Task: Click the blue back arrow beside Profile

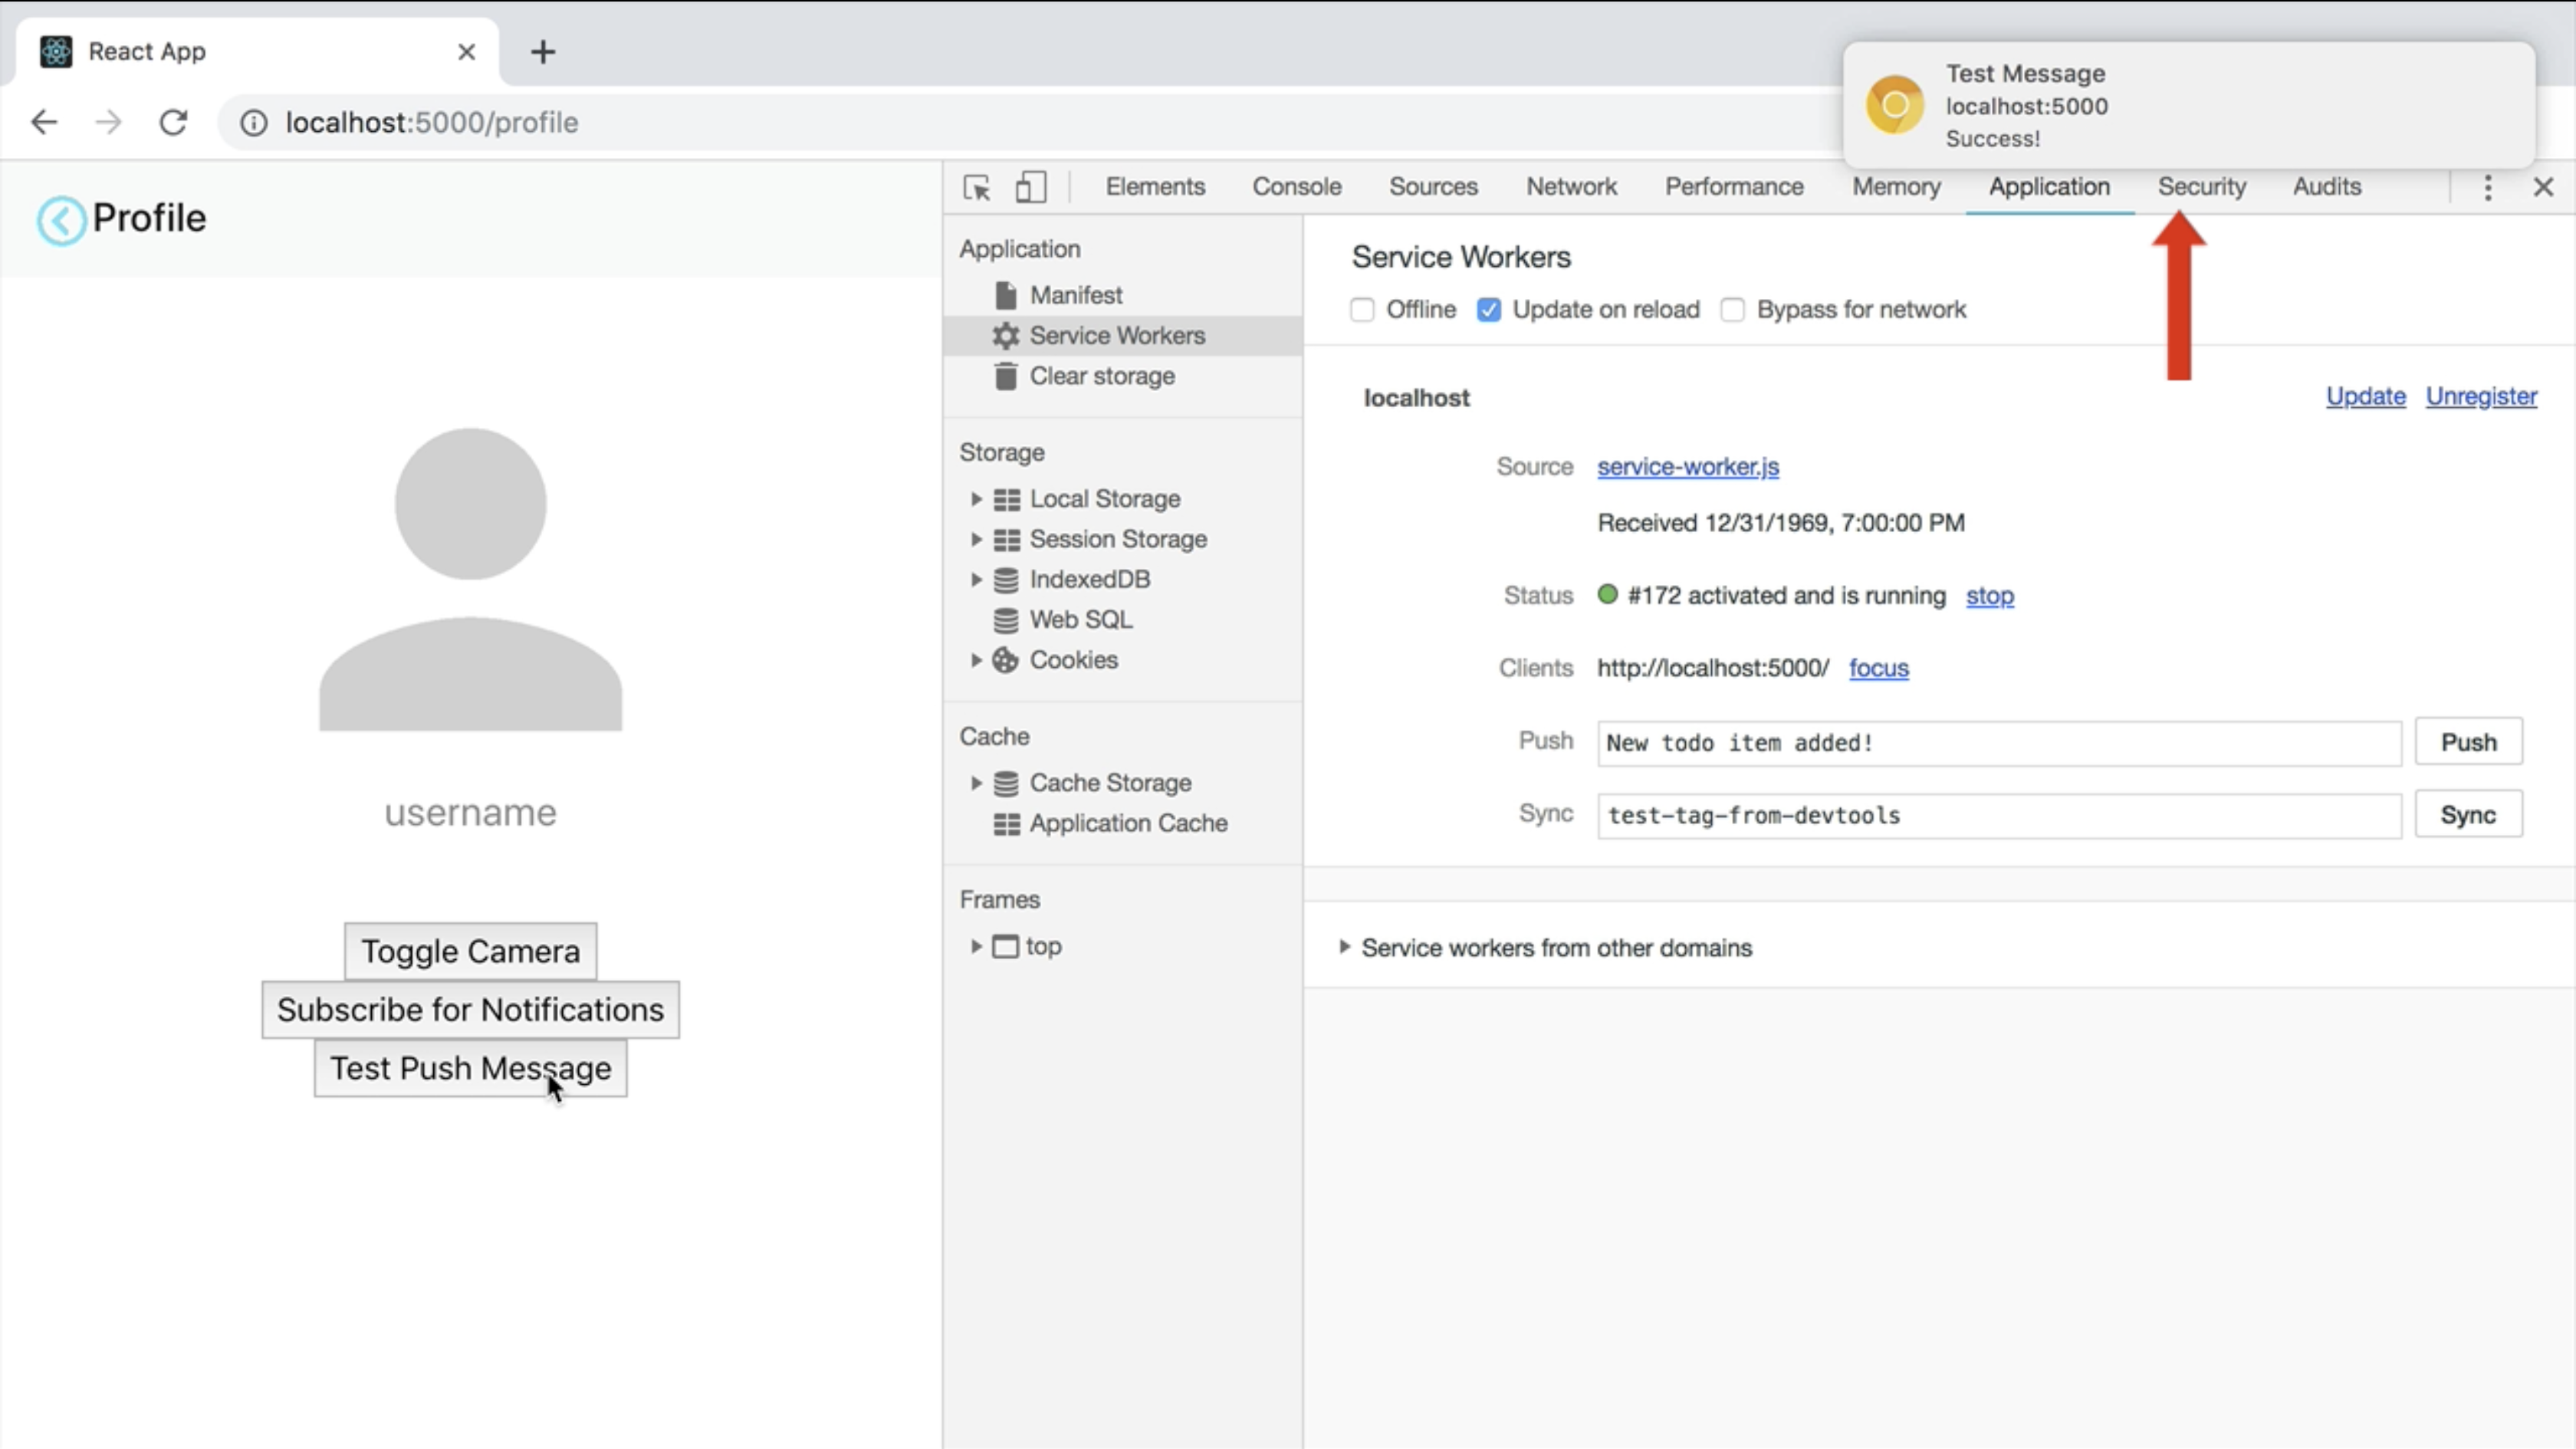Action: point(61,220)
